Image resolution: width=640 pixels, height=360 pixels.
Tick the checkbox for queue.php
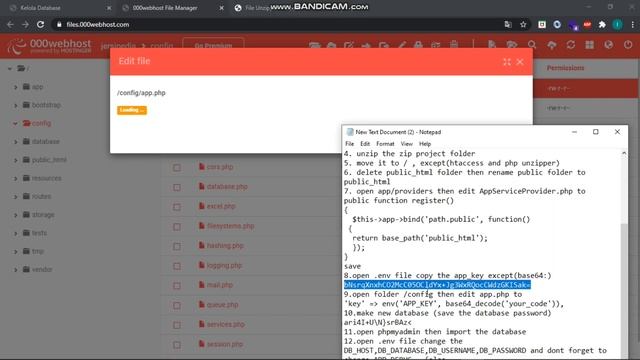177,305
